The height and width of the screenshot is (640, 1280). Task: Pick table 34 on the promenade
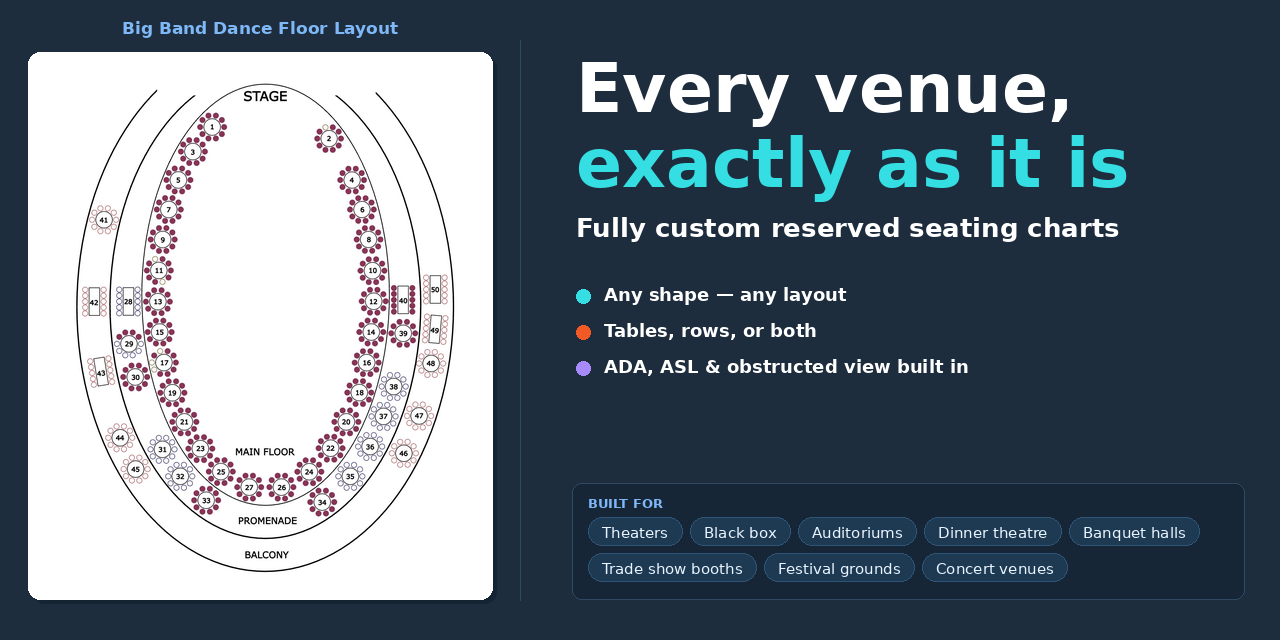coord(322,502)
